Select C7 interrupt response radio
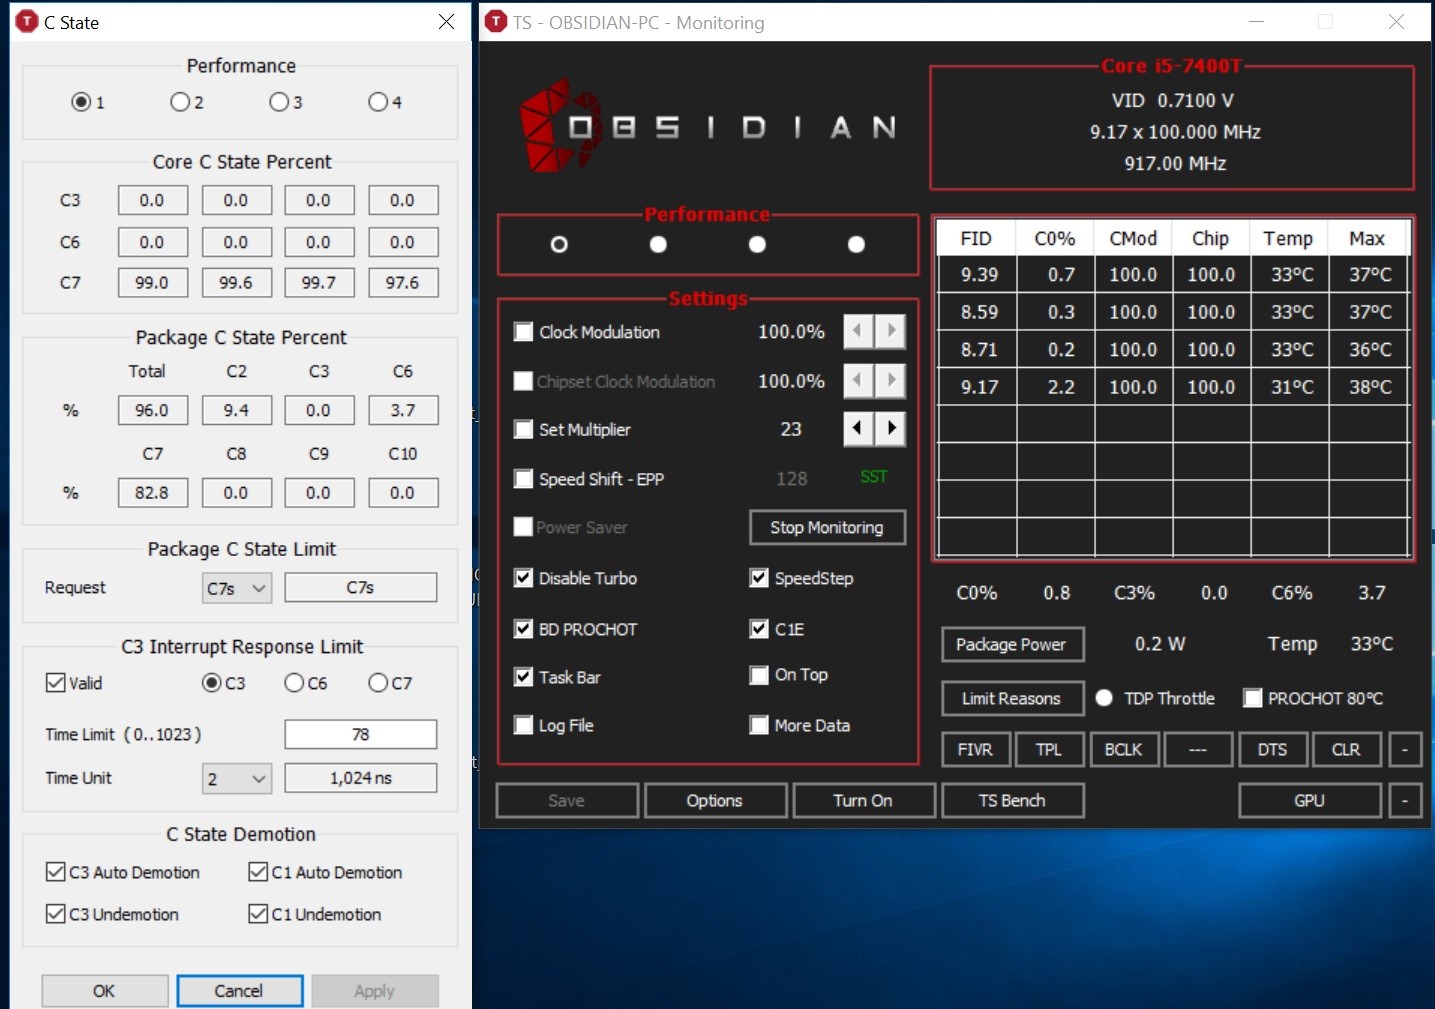 click(x=378, y=683)
